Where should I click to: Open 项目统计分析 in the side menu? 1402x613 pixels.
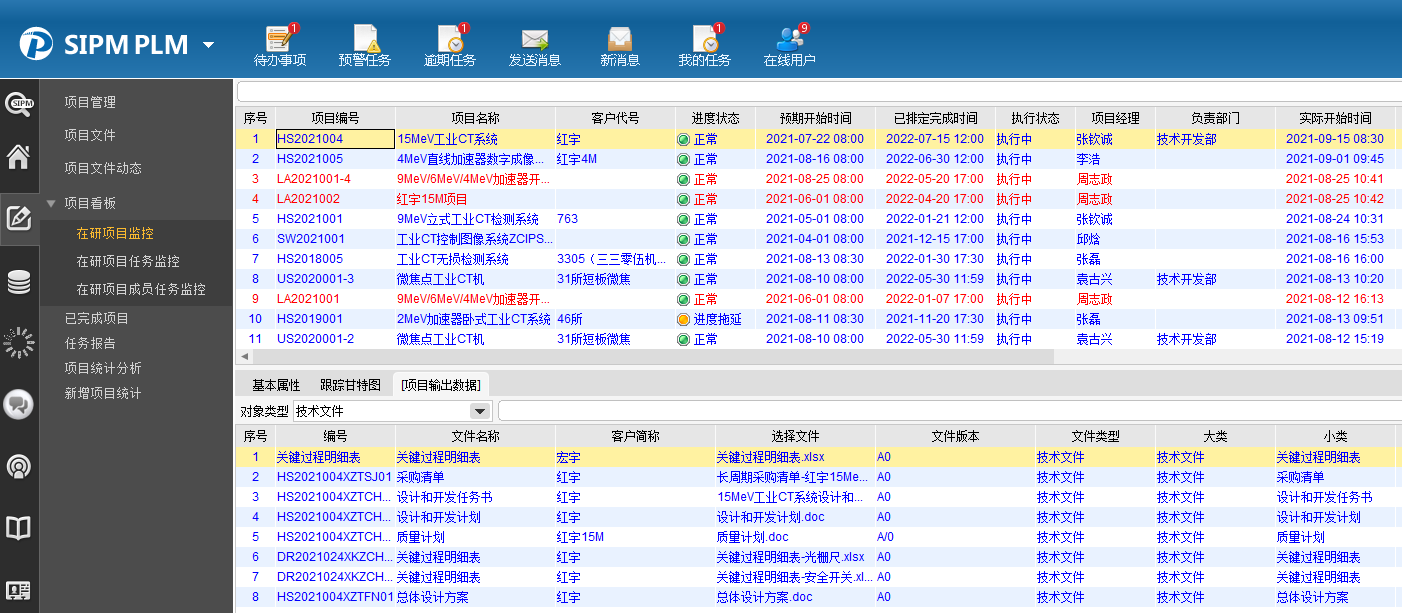[x=103, y=368]
